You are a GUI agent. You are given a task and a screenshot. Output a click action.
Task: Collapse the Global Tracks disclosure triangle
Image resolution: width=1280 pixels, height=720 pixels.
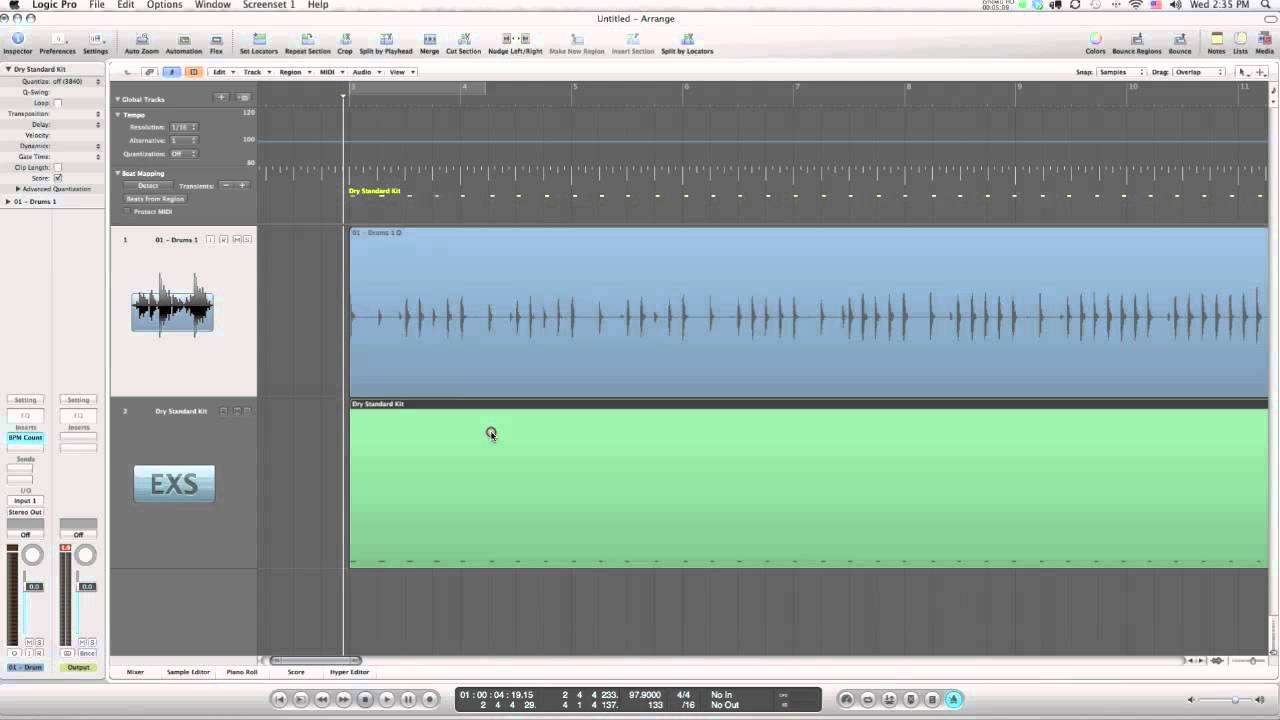117,99
